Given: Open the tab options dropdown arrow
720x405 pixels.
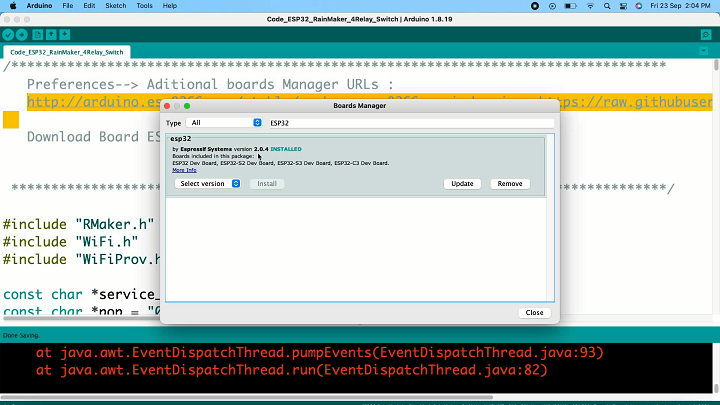Looking at the screenshot, I should coord(703,51).
